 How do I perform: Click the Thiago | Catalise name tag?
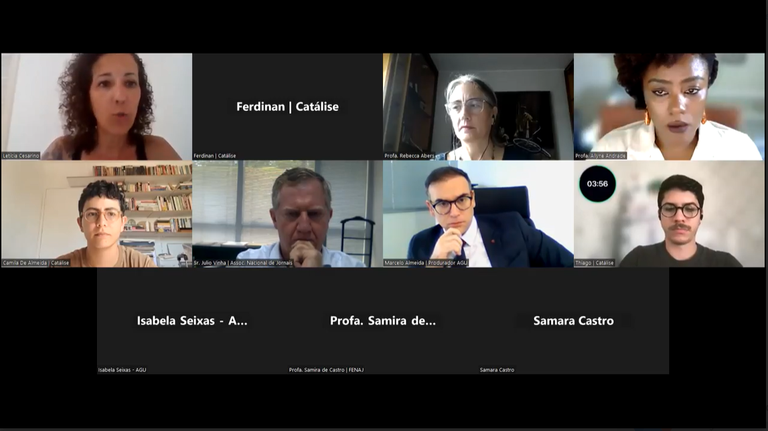(594, 263)
